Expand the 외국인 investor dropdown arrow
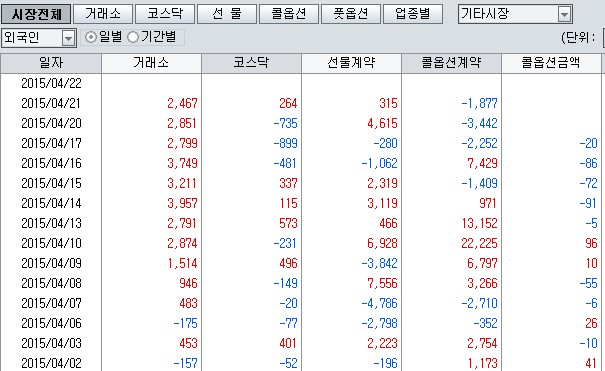Viewport: 605px width, 371px height. pyautogui.click(x=68, y=38)
